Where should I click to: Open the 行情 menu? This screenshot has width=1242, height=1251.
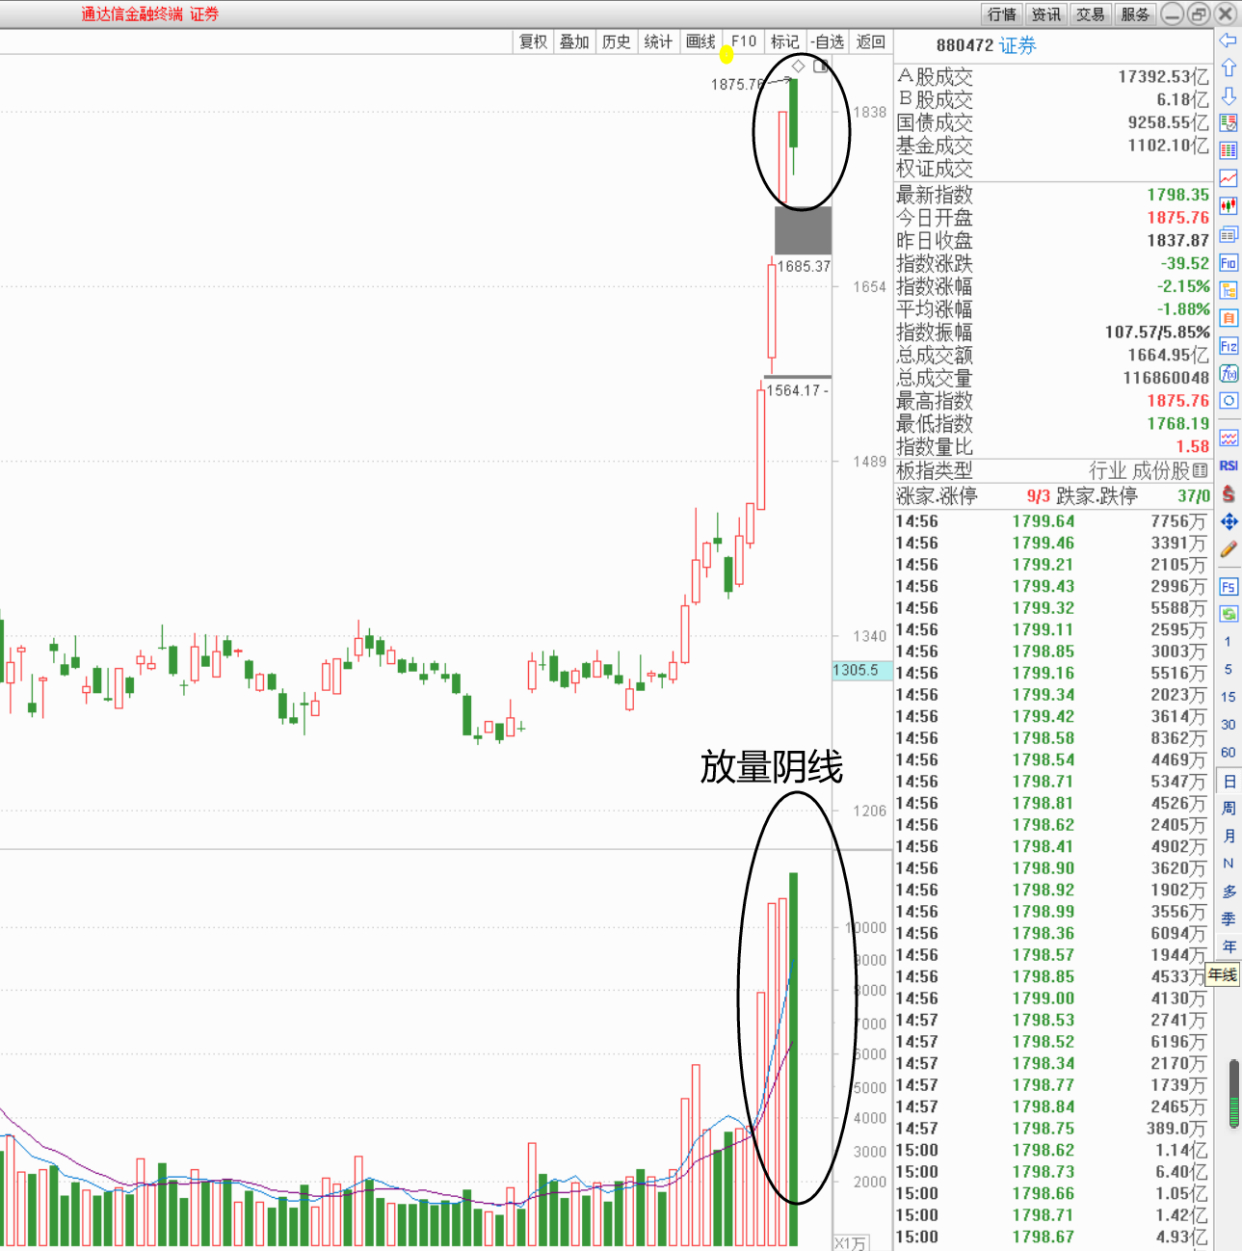(x=1001, y=14)
